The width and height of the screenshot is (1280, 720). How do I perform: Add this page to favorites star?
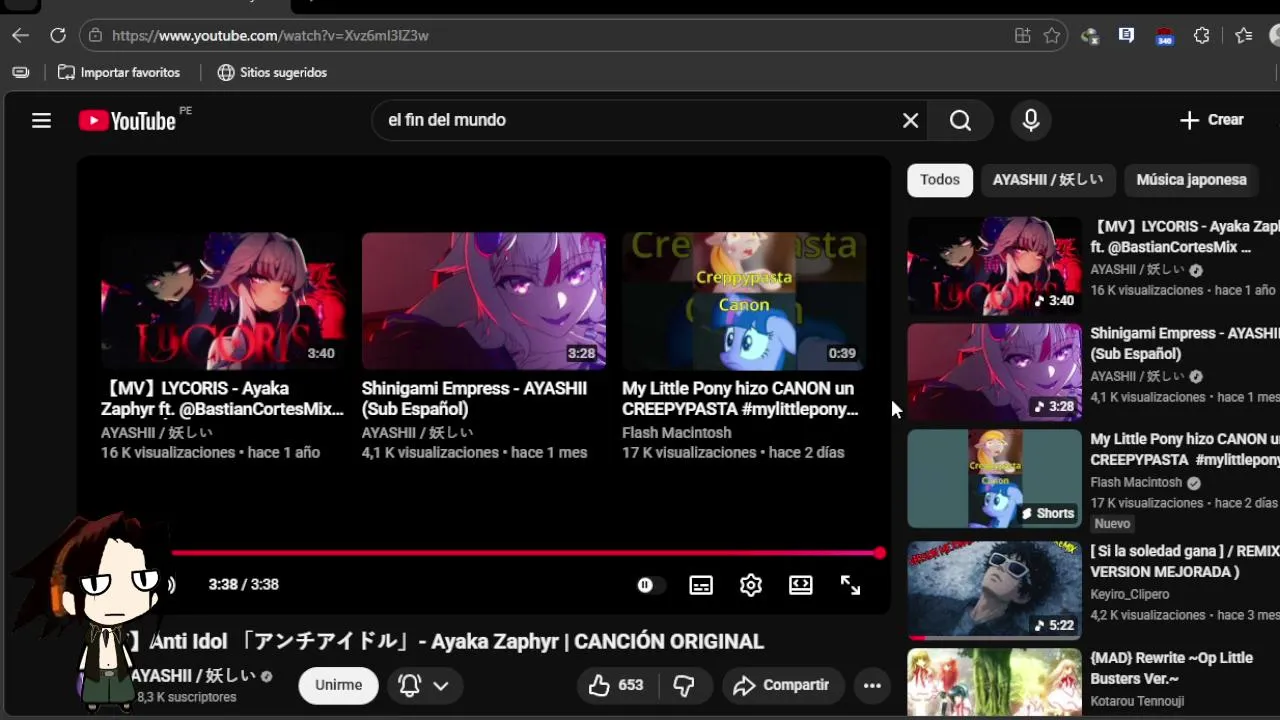click(x=1052, y=36)
